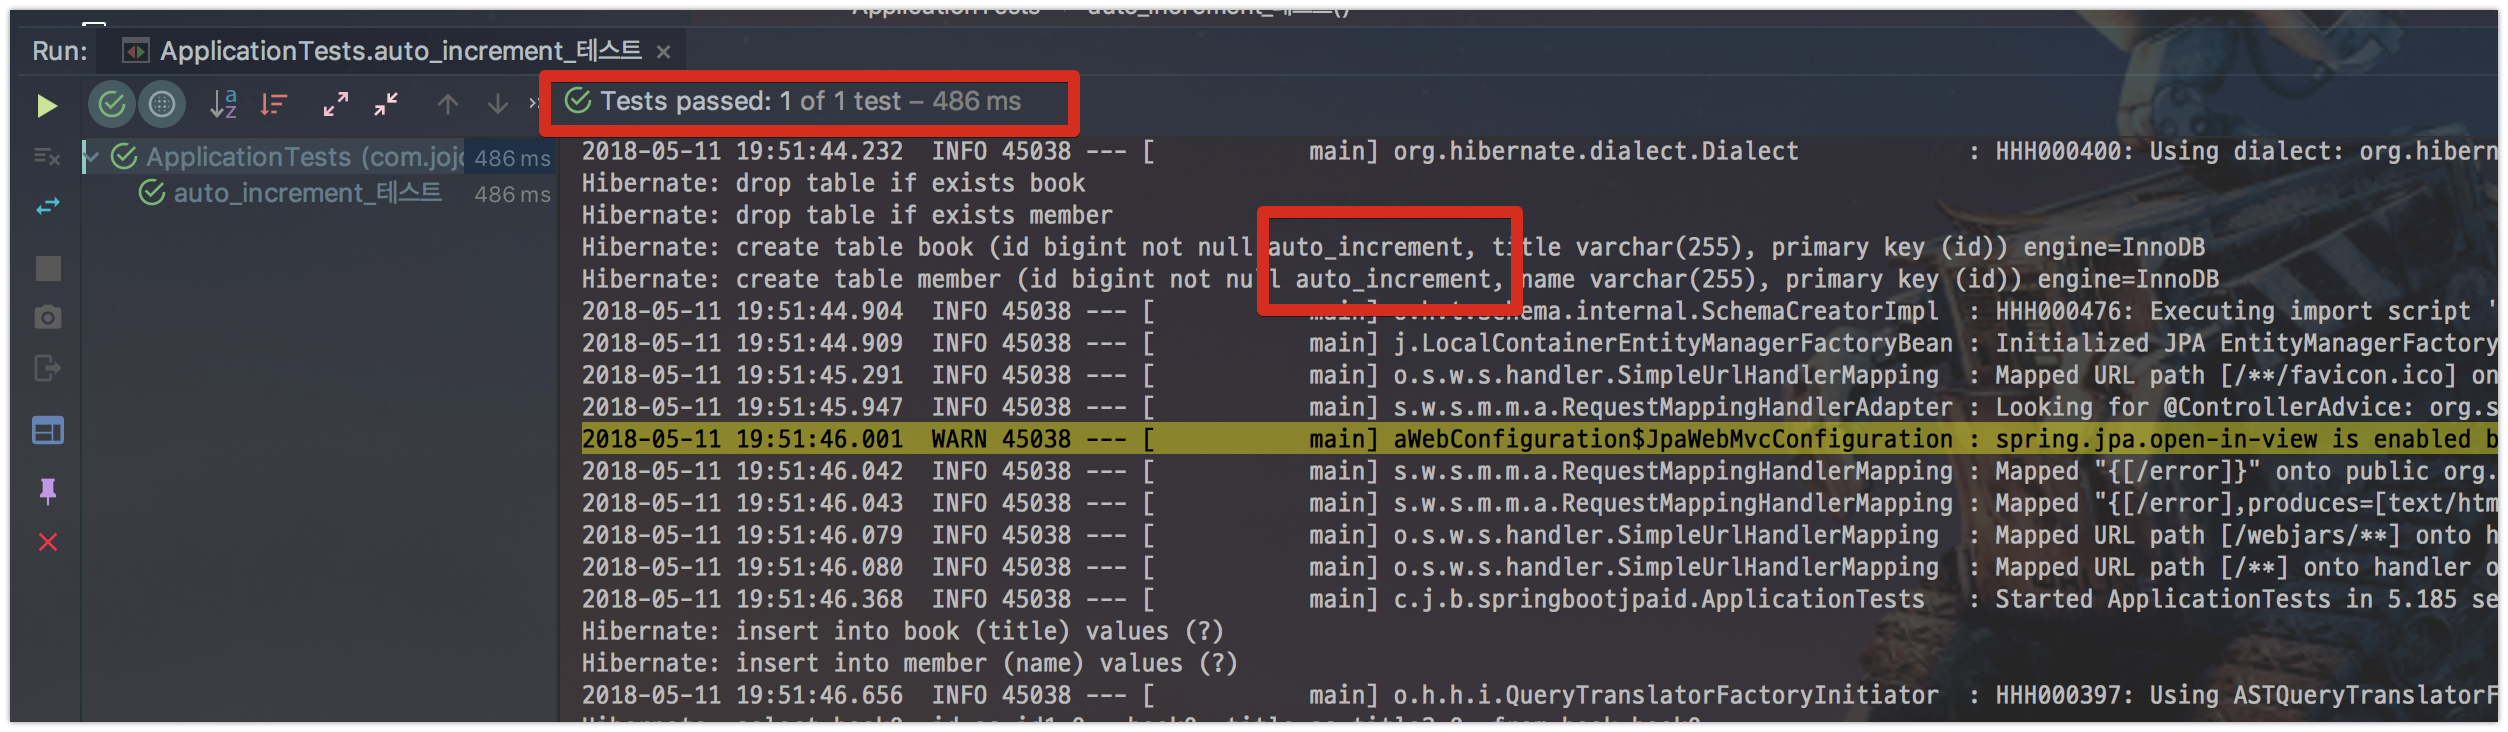
Task: Click the 'create table member' Hibernate line
Action: point(1400,279)
